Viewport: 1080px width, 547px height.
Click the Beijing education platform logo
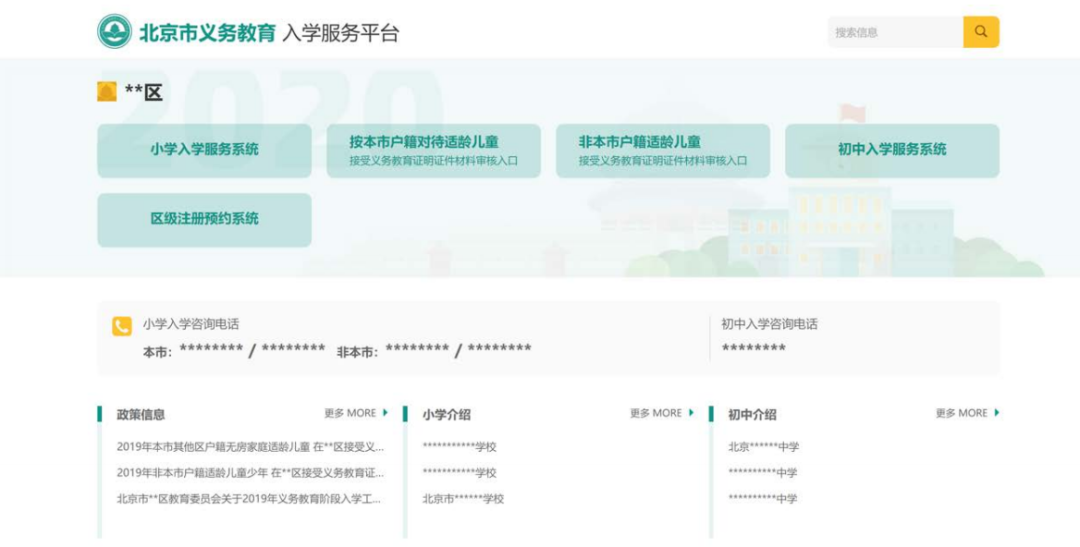tap(115, 32)
